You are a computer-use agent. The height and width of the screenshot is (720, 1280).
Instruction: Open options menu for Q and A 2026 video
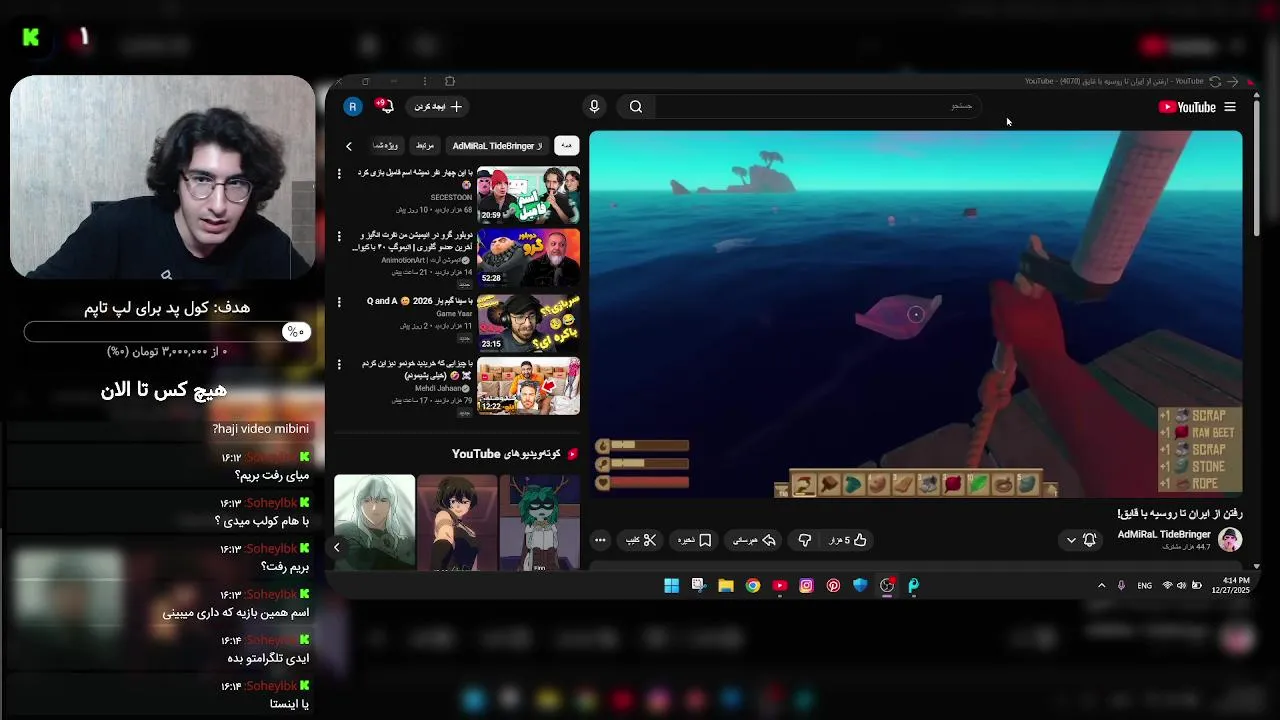(x=339, y=302)
